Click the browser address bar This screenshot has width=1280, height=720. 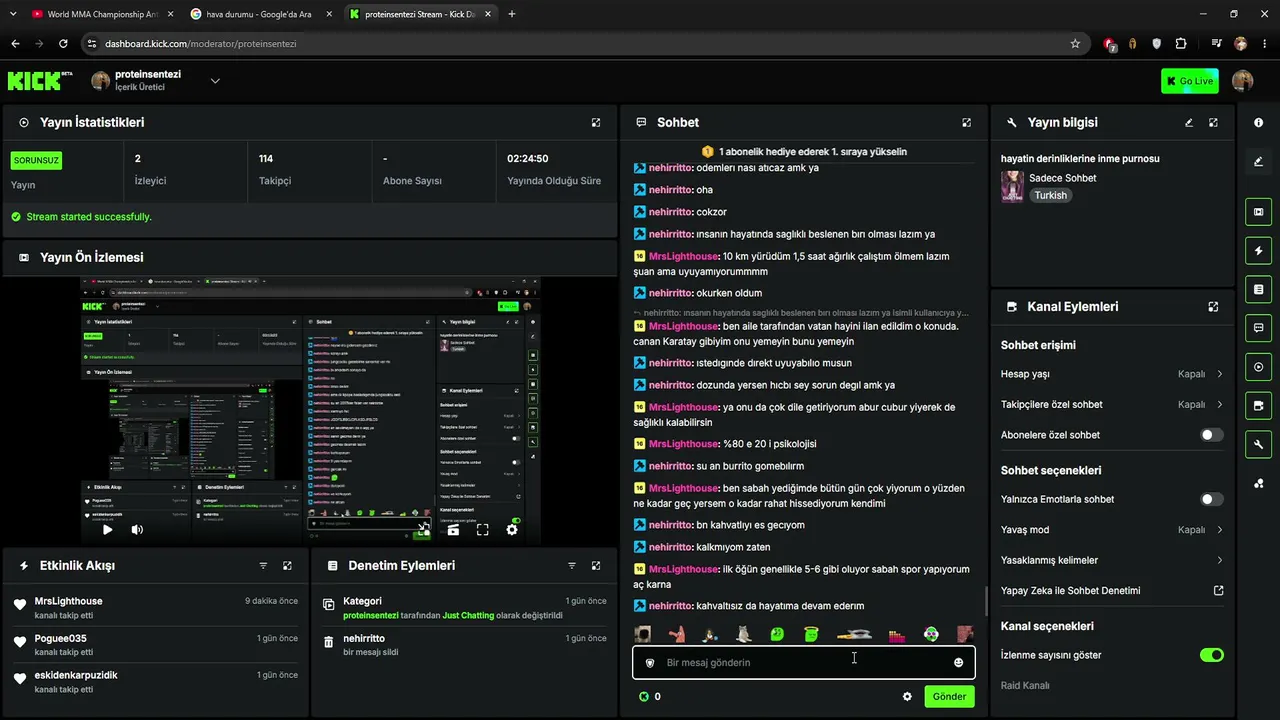[580, 44]
